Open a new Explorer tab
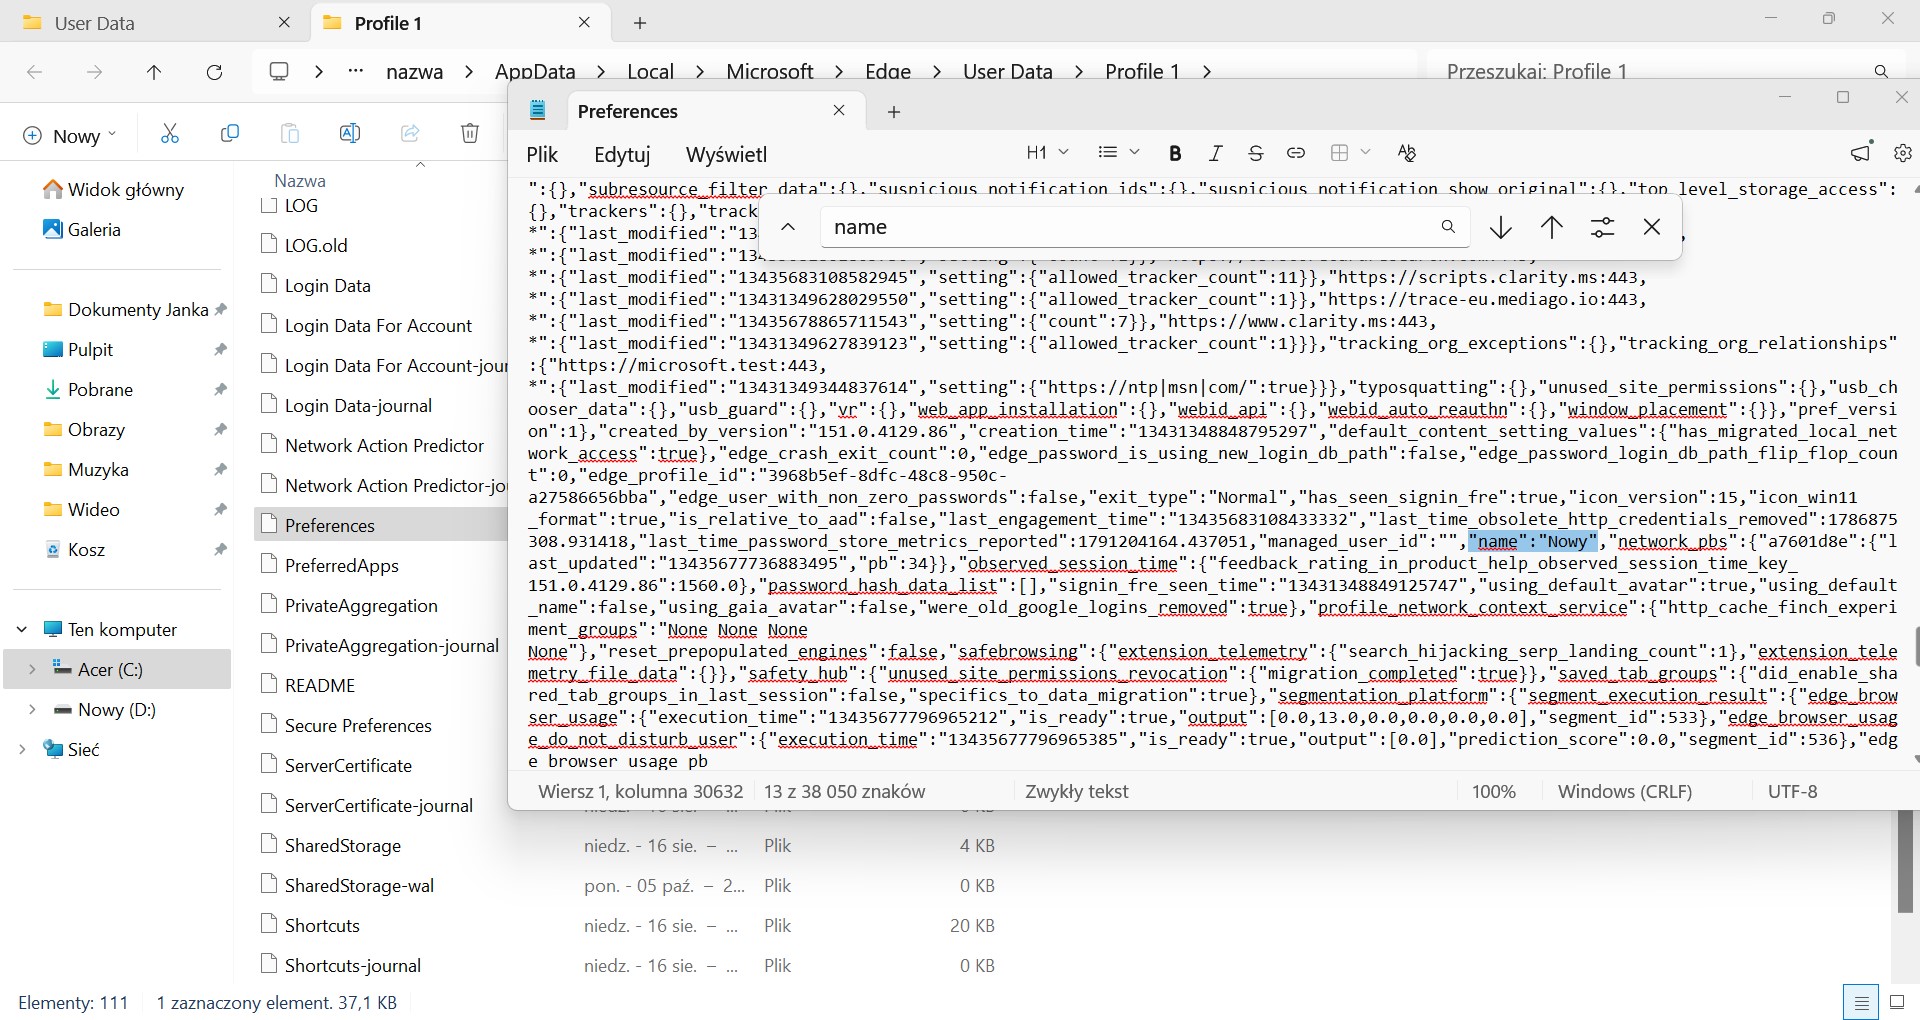This screenshot has height=1020, width=1920. [640, 23]
